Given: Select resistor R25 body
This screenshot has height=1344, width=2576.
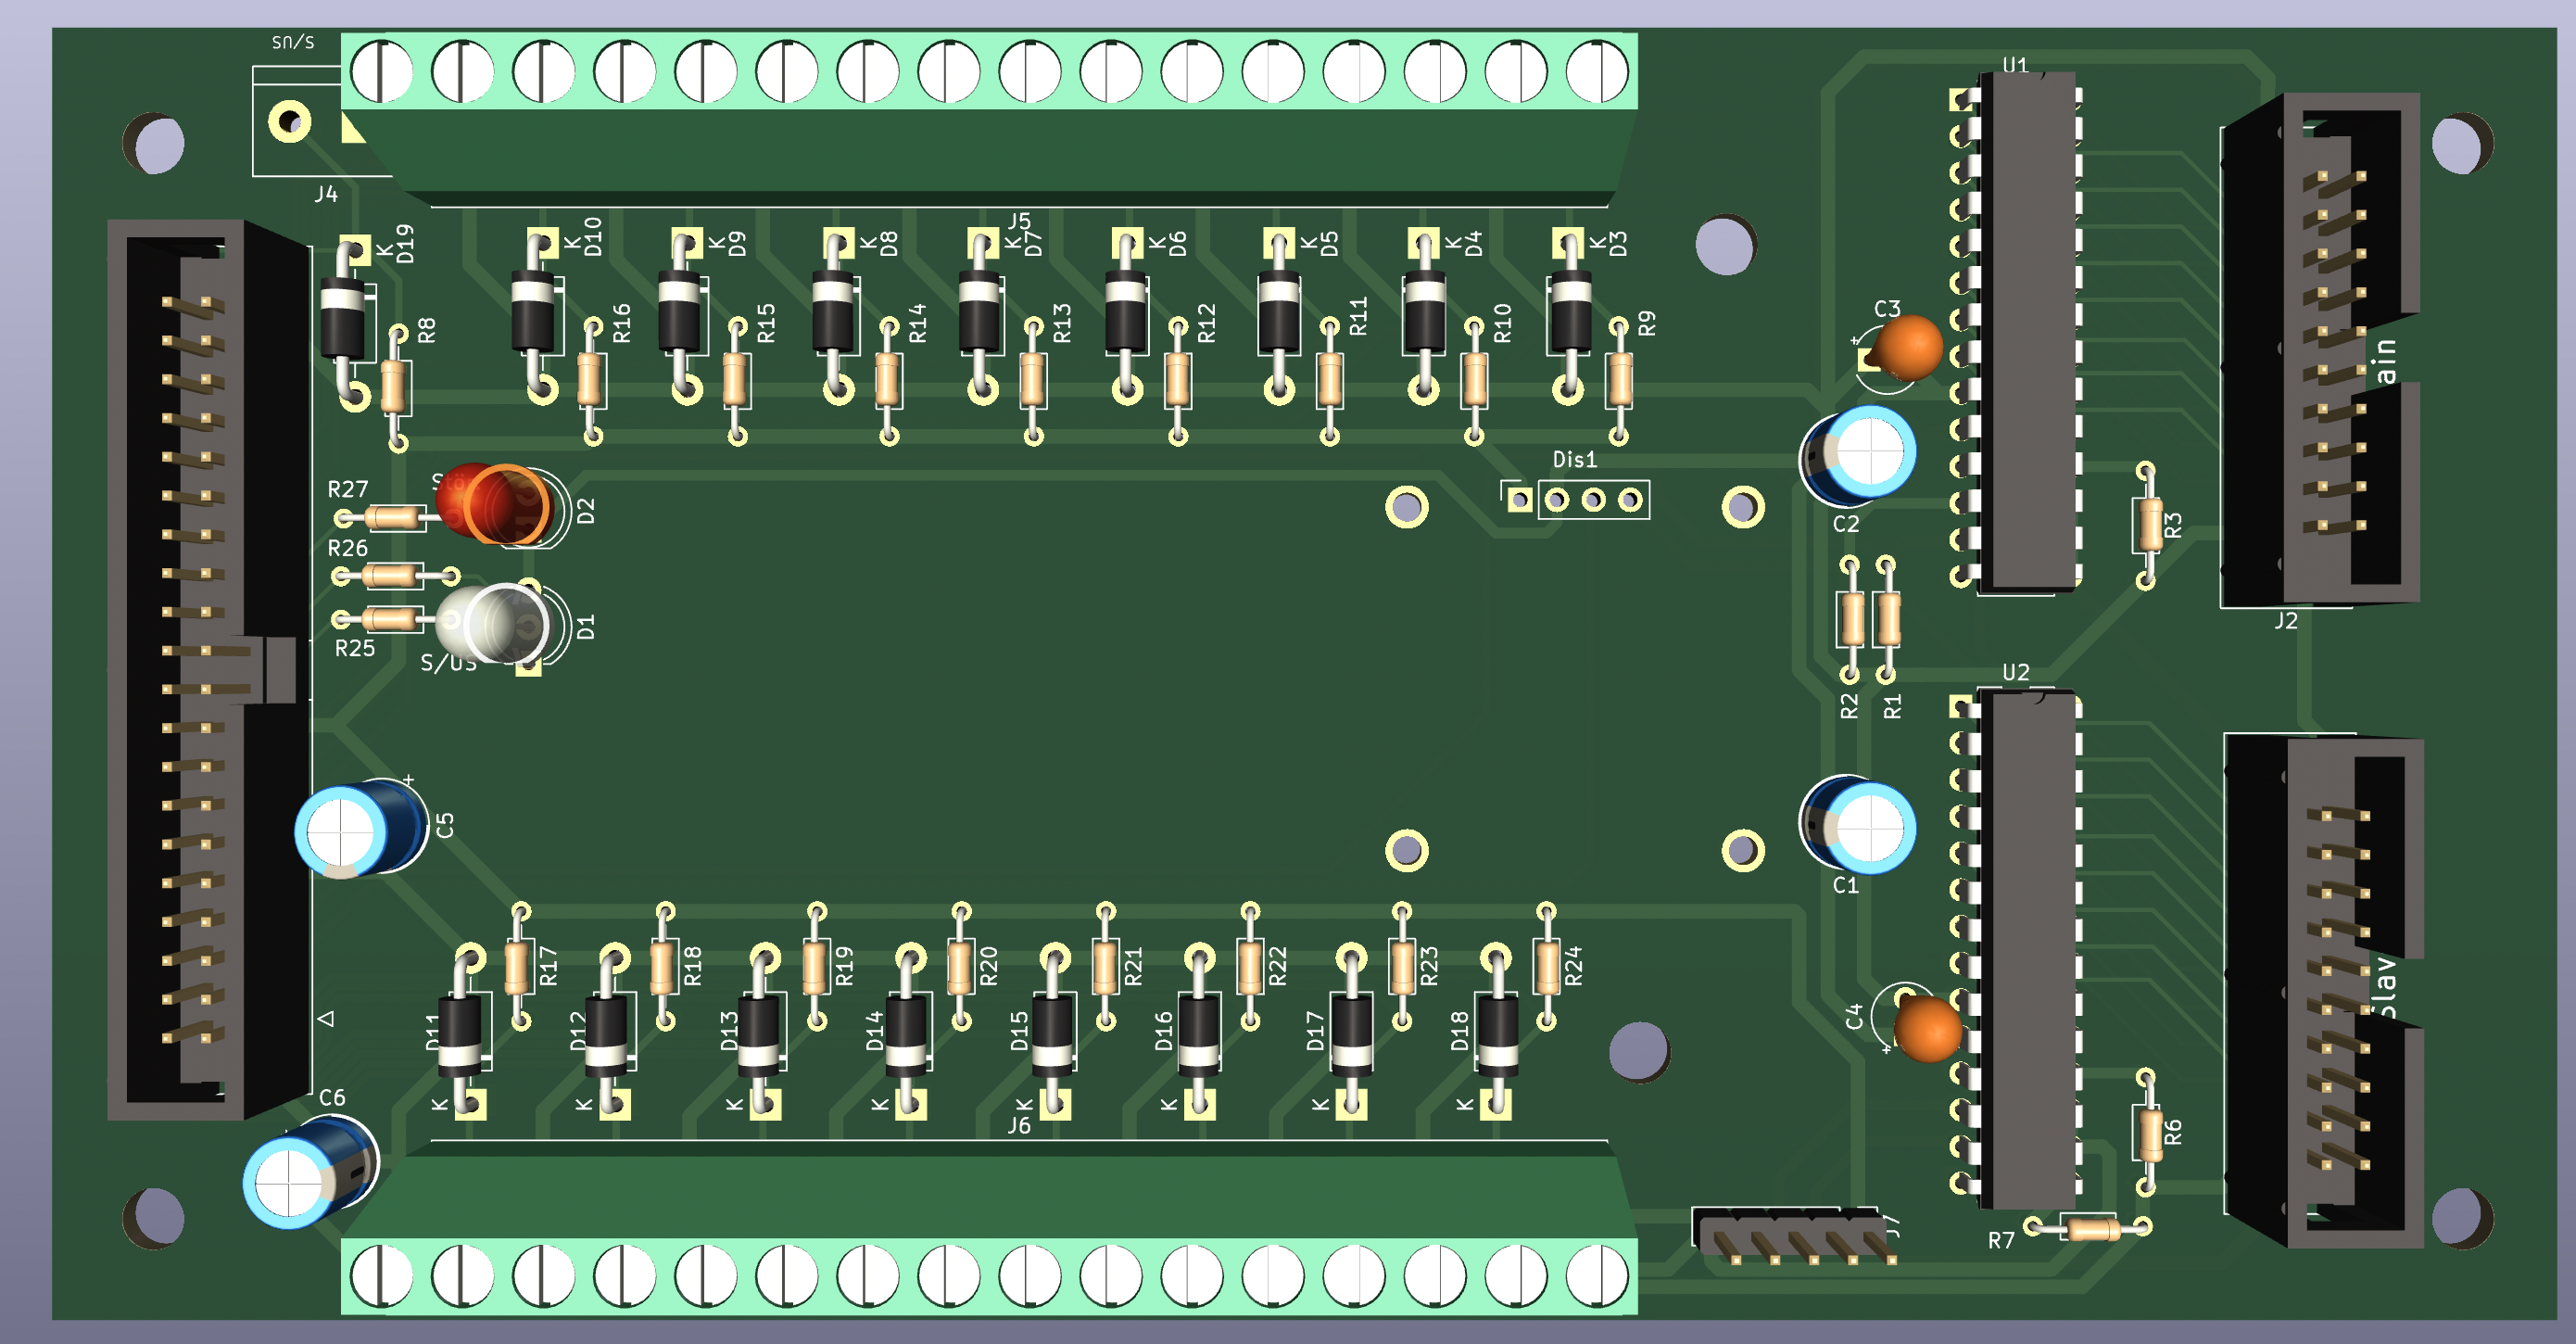Looking at the screenshot, I should click(x=390, y=620).
